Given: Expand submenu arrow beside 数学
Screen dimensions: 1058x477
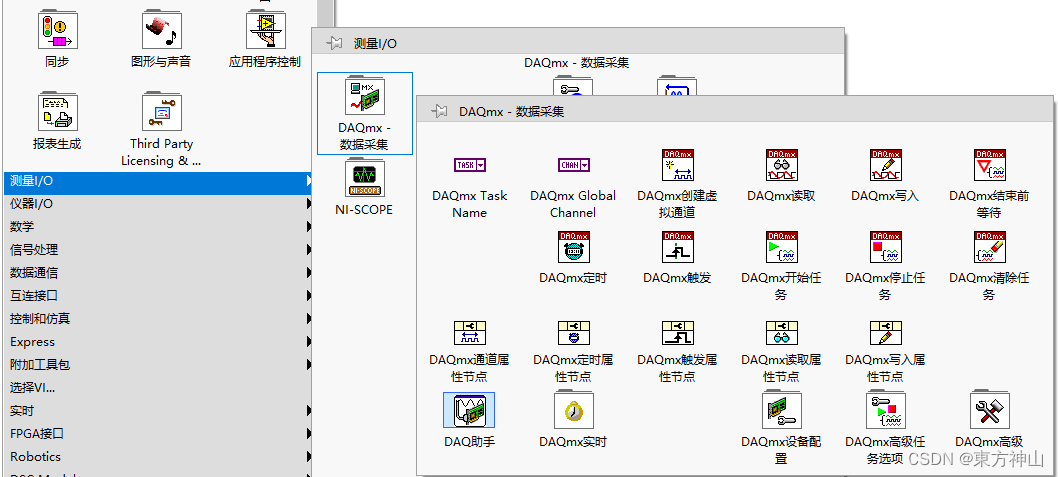Looking at the screenshot, I should pos(309,227).
